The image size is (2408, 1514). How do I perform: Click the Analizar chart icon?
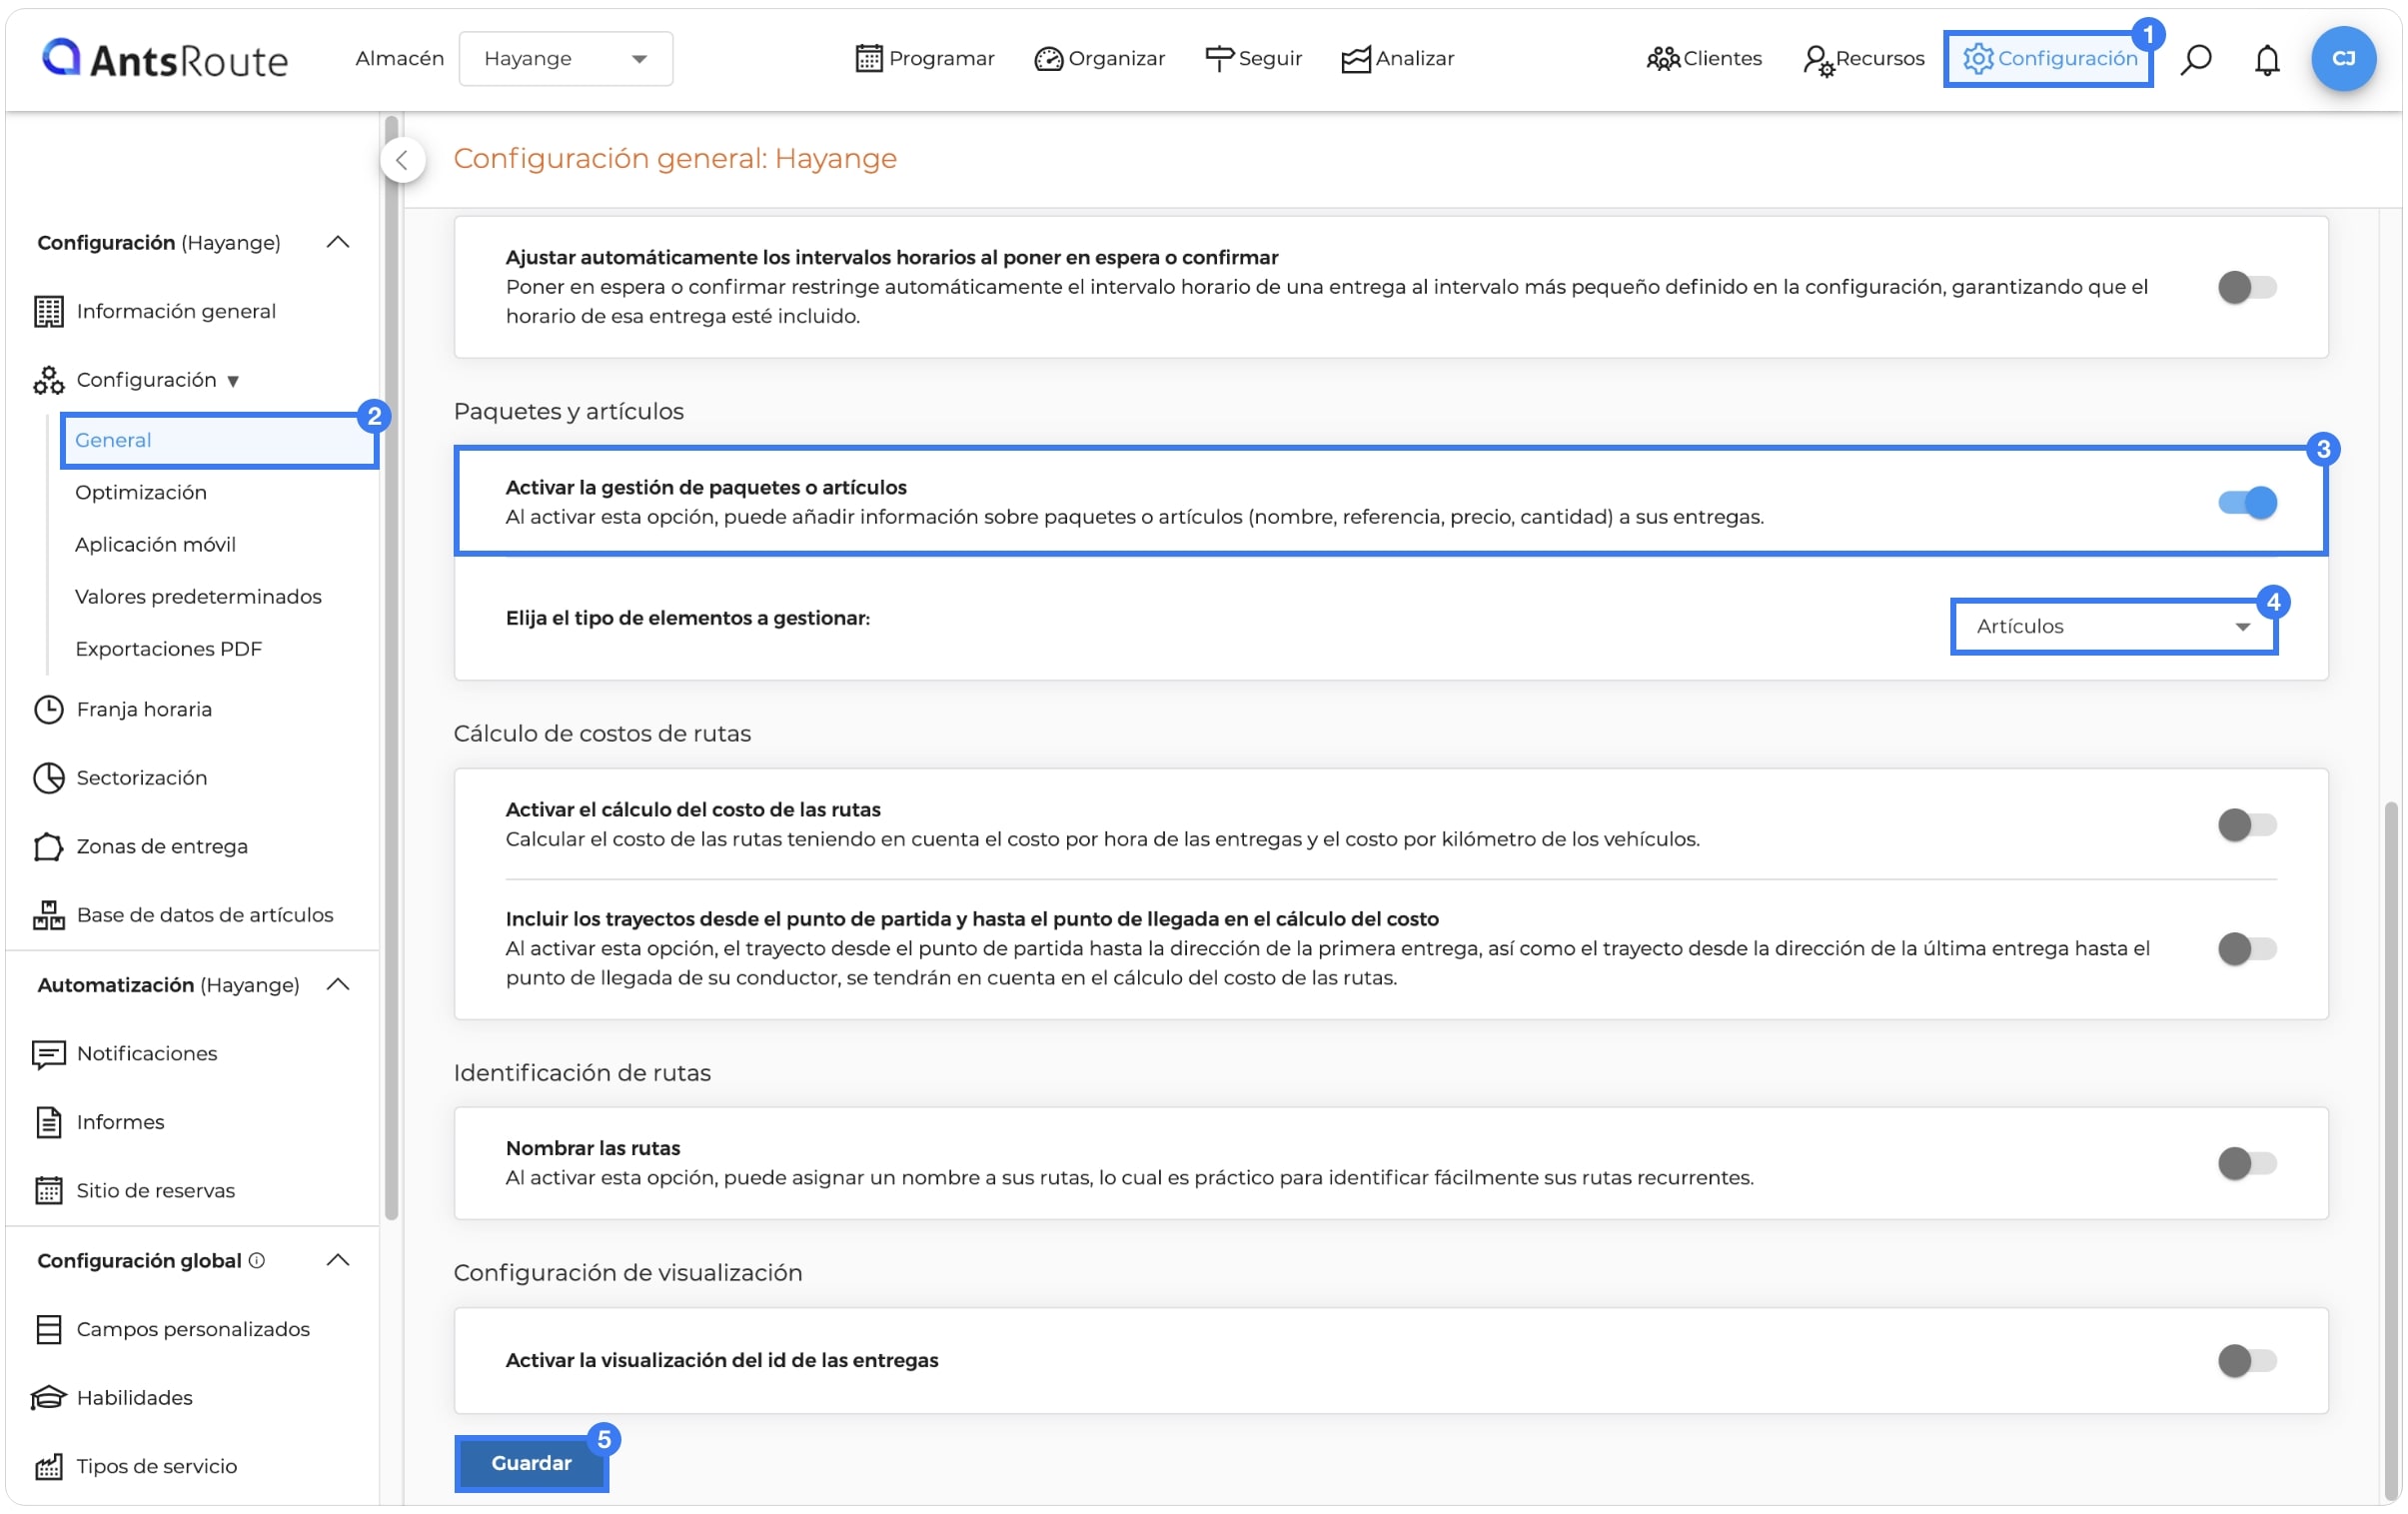[x=1355, y=59]
